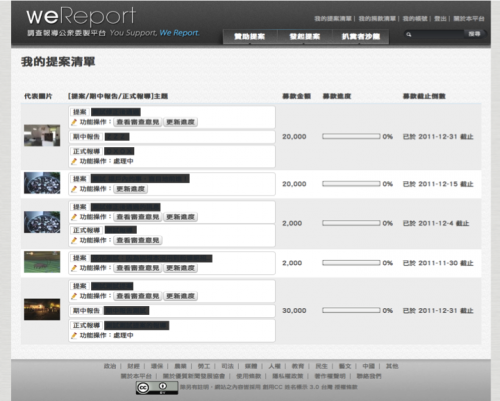The width and height of the screenshot is (500, 401).
Task: Click 更新進度 in the row ending 2011-12-15
Action: pos(131,189)
